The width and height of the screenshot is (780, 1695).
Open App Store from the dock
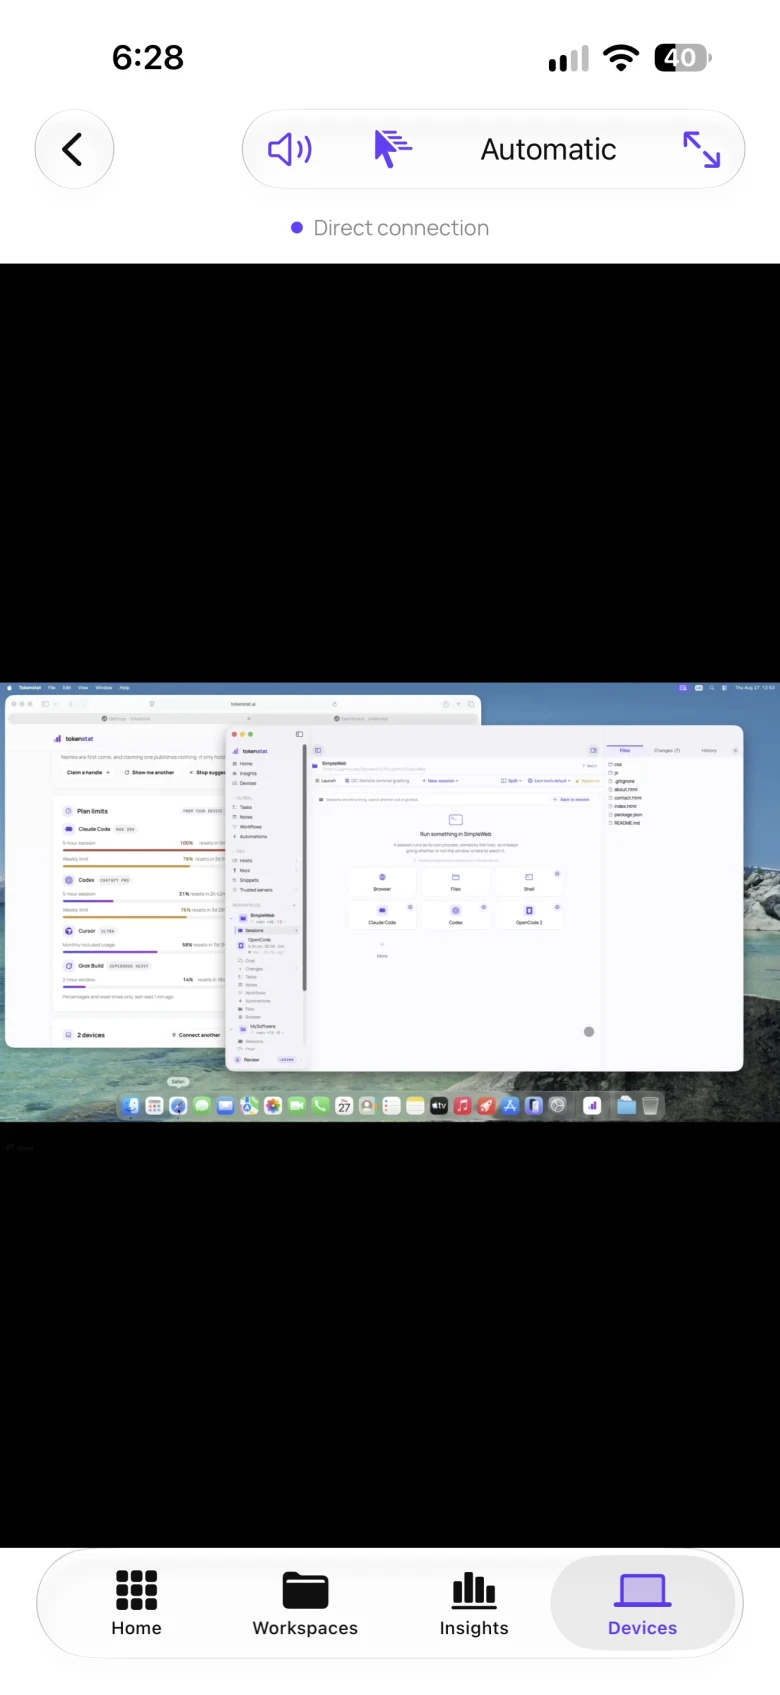509,1105
